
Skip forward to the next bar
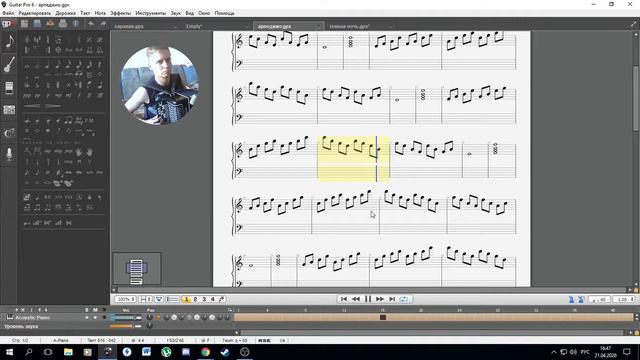coord(380,299)
